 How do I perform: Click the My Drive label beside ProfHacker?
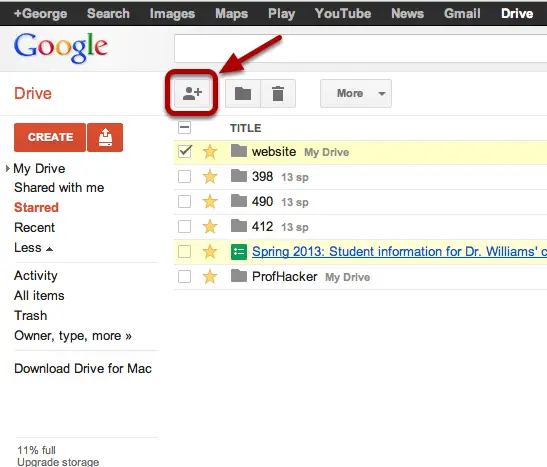(347, 277)
